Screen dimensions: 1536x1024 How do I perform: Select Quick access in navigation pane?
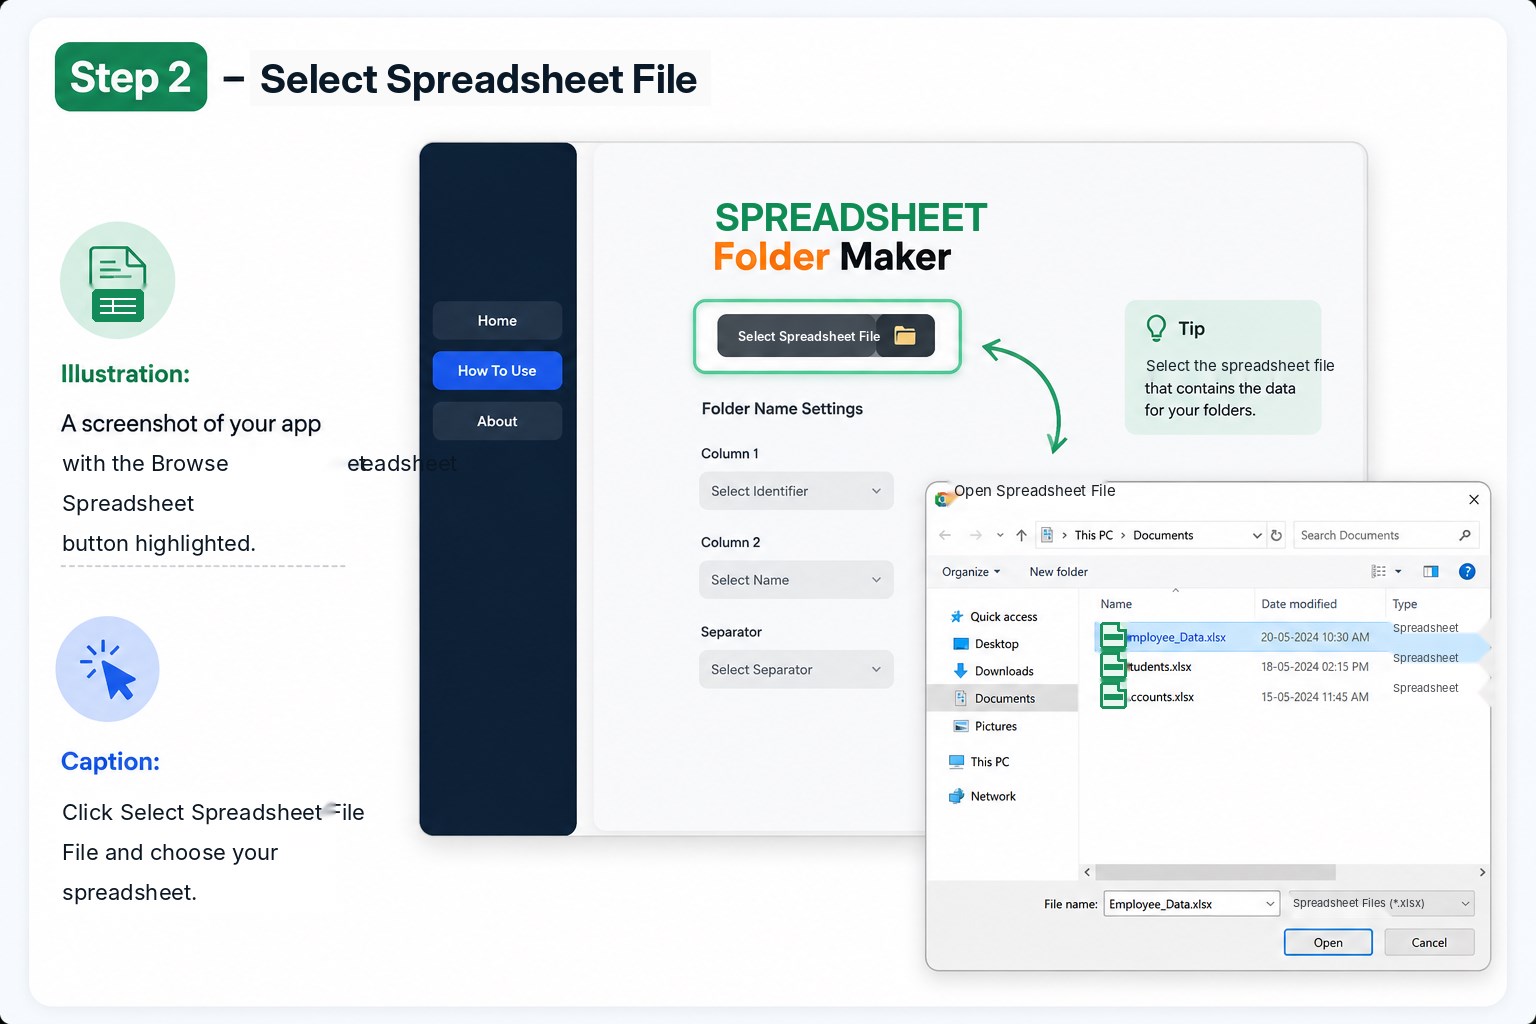coord(992,617)
